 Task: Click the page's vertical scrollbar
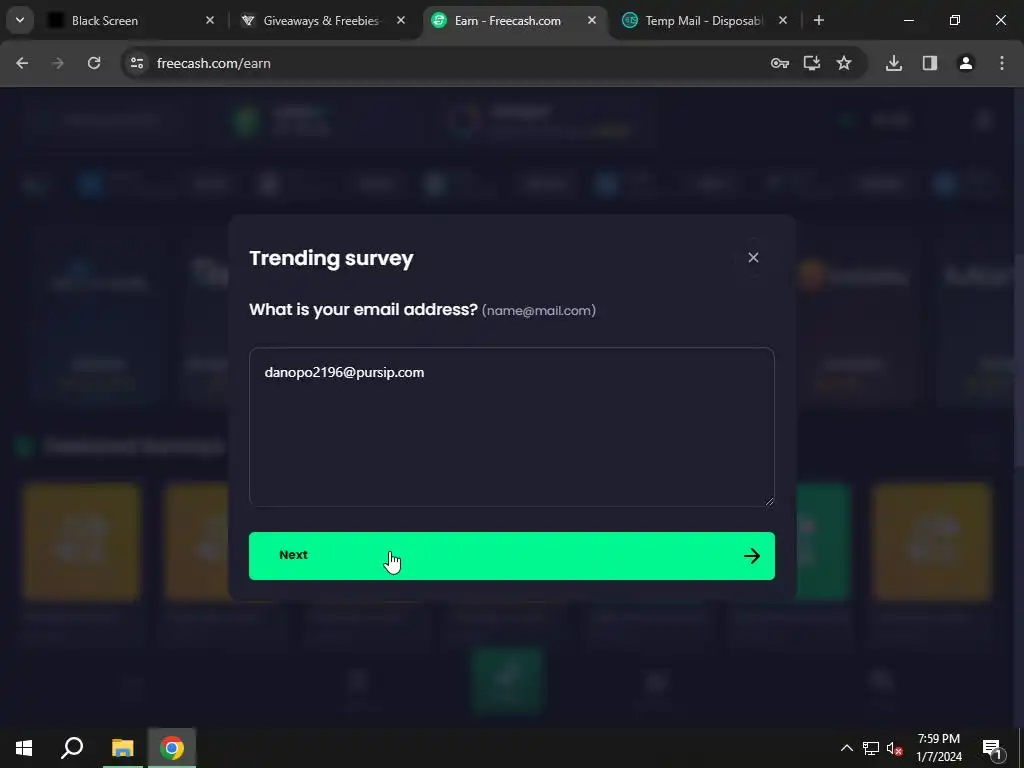coord(1019,359)
